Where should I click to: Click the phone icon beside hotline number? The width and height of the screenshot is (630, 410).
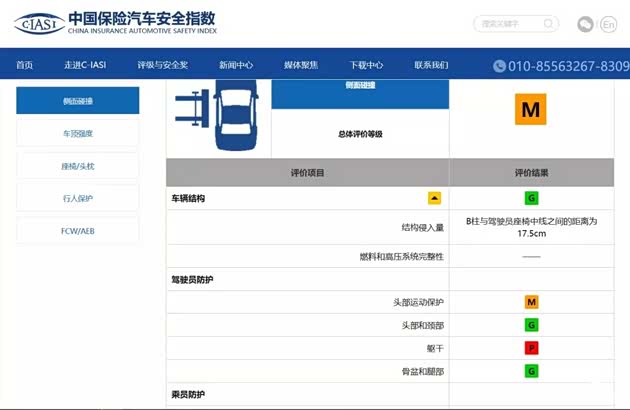click(499, 66)
